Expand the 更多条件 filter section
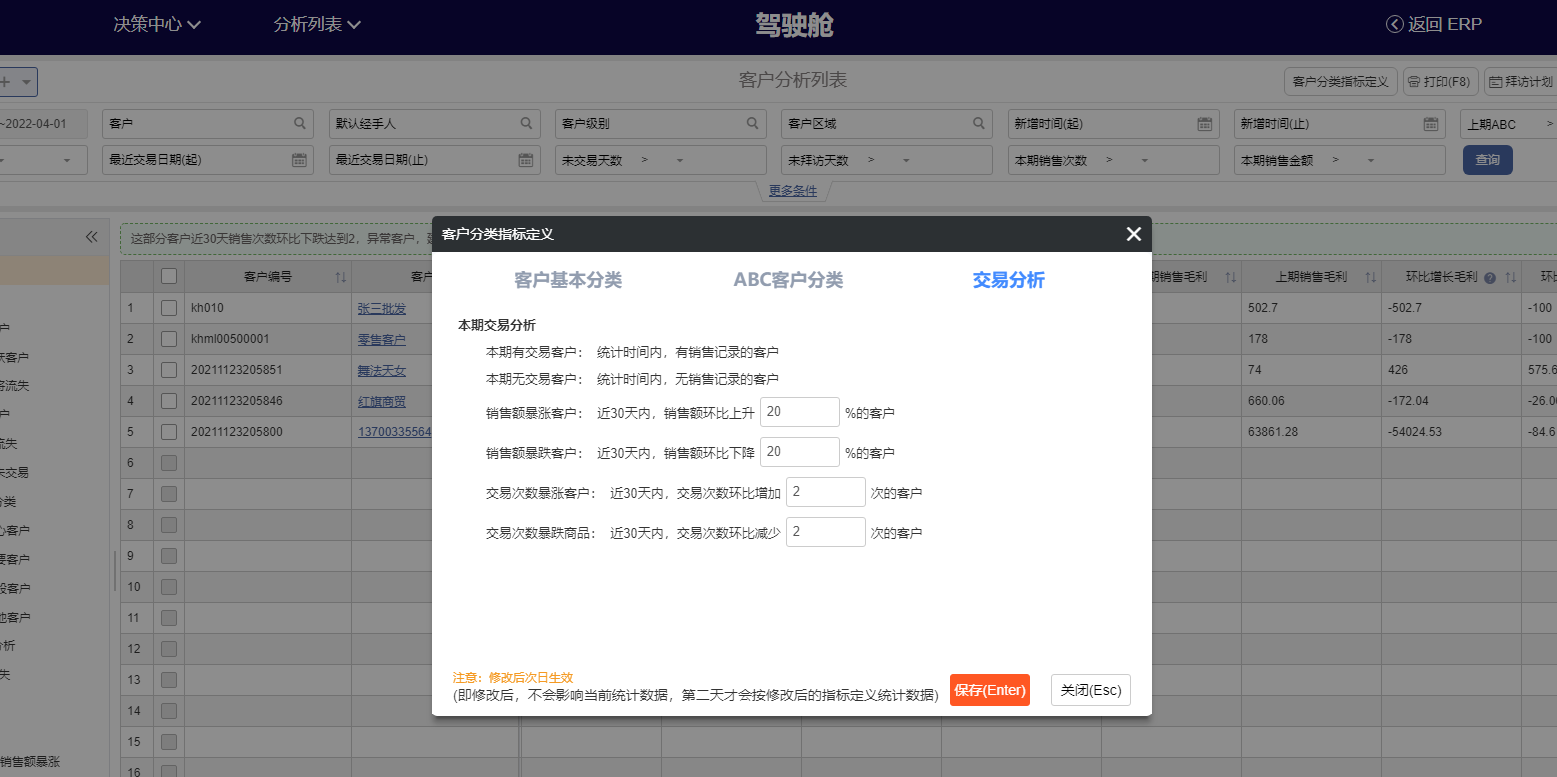 pos(792,191)
